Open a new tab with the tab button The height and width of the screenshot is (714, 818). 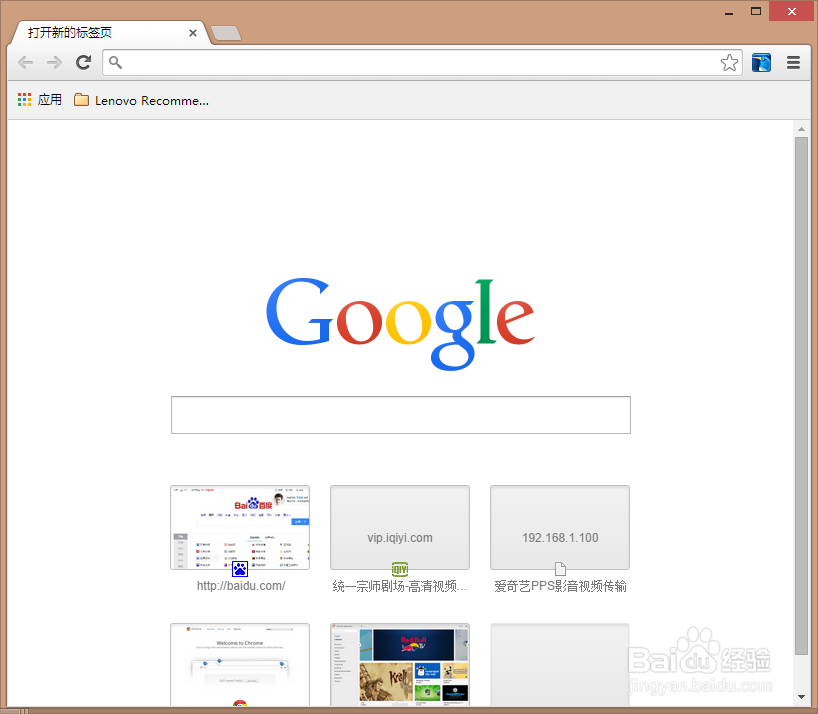pos(226,33)
